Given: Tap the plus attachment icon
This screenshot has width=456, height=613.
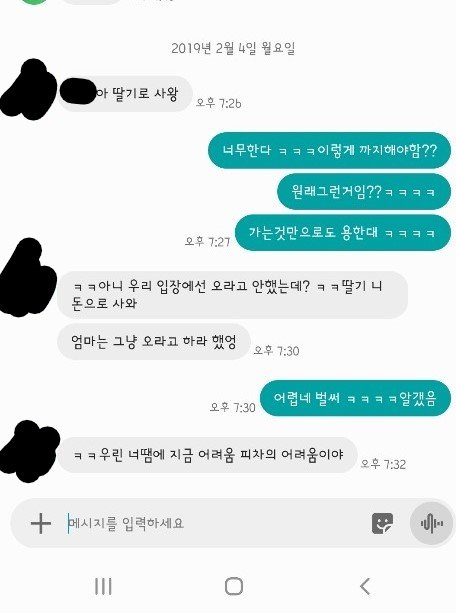Looking at the screenshot, I should click(41, 523).
